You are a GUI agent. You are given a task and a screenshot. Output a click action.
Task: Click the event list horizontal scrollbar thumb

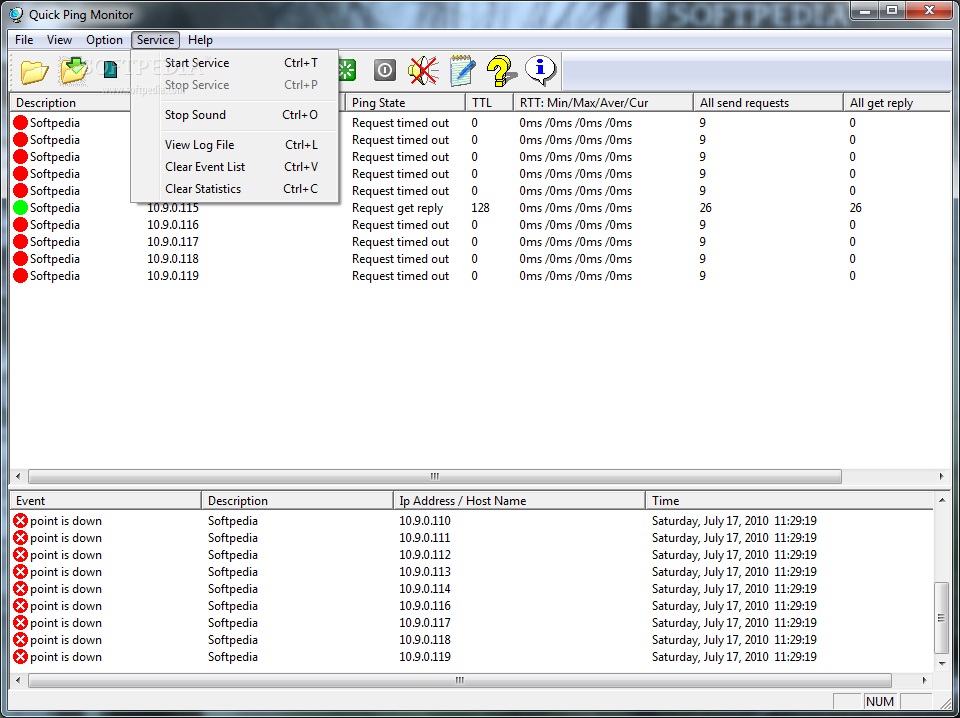coord(460,680)
